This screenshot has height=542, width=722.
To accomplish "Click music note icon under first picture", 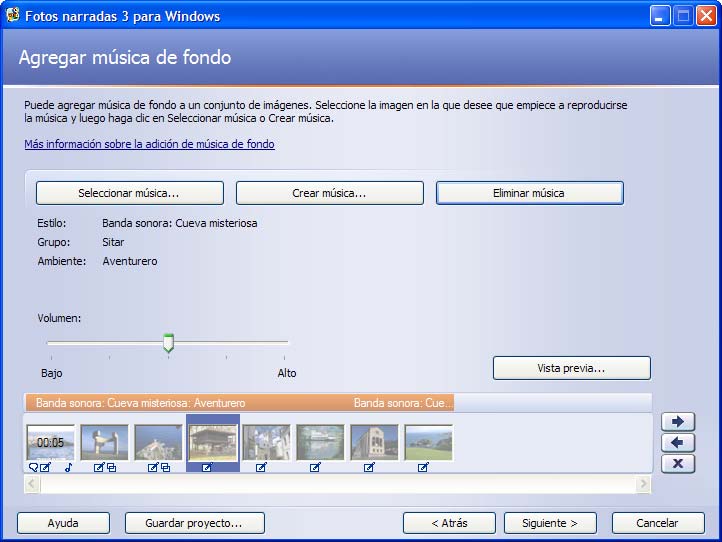I will pos(69,467).
